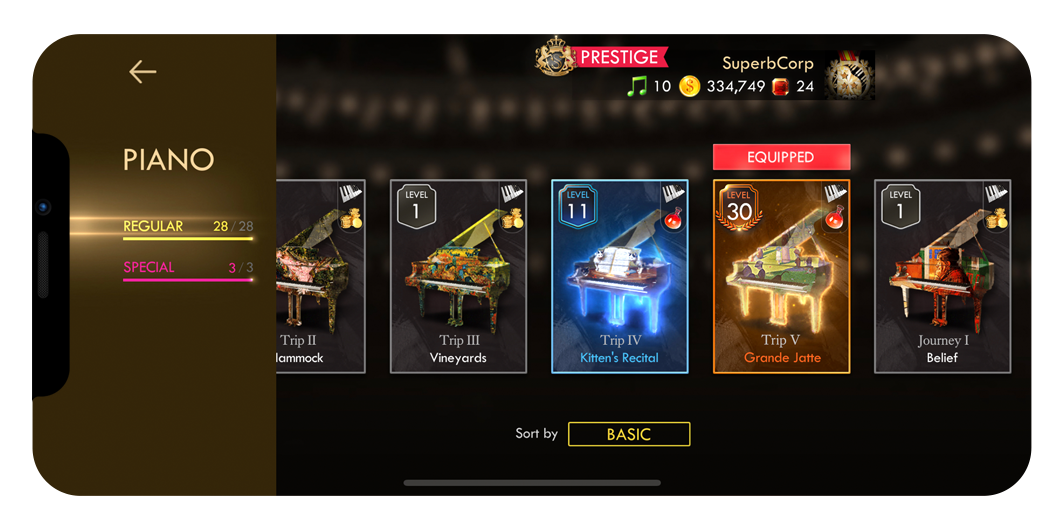This screenshot has height=530, width=1064.
Task: Select the Trip V Grande Jatte piano
Action: click(x=782, y=276)
